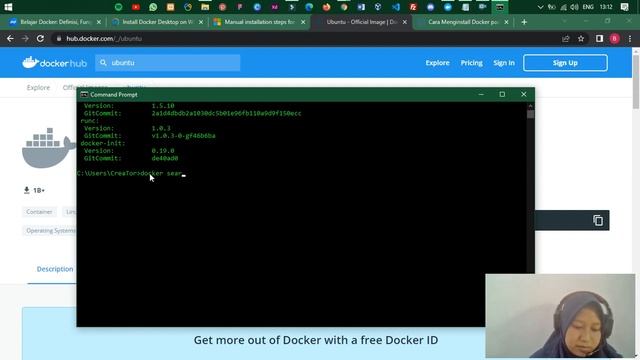This screenshot has width=640, height=360.
Task: Open the Pricing page link
Action: coord(471,63)
